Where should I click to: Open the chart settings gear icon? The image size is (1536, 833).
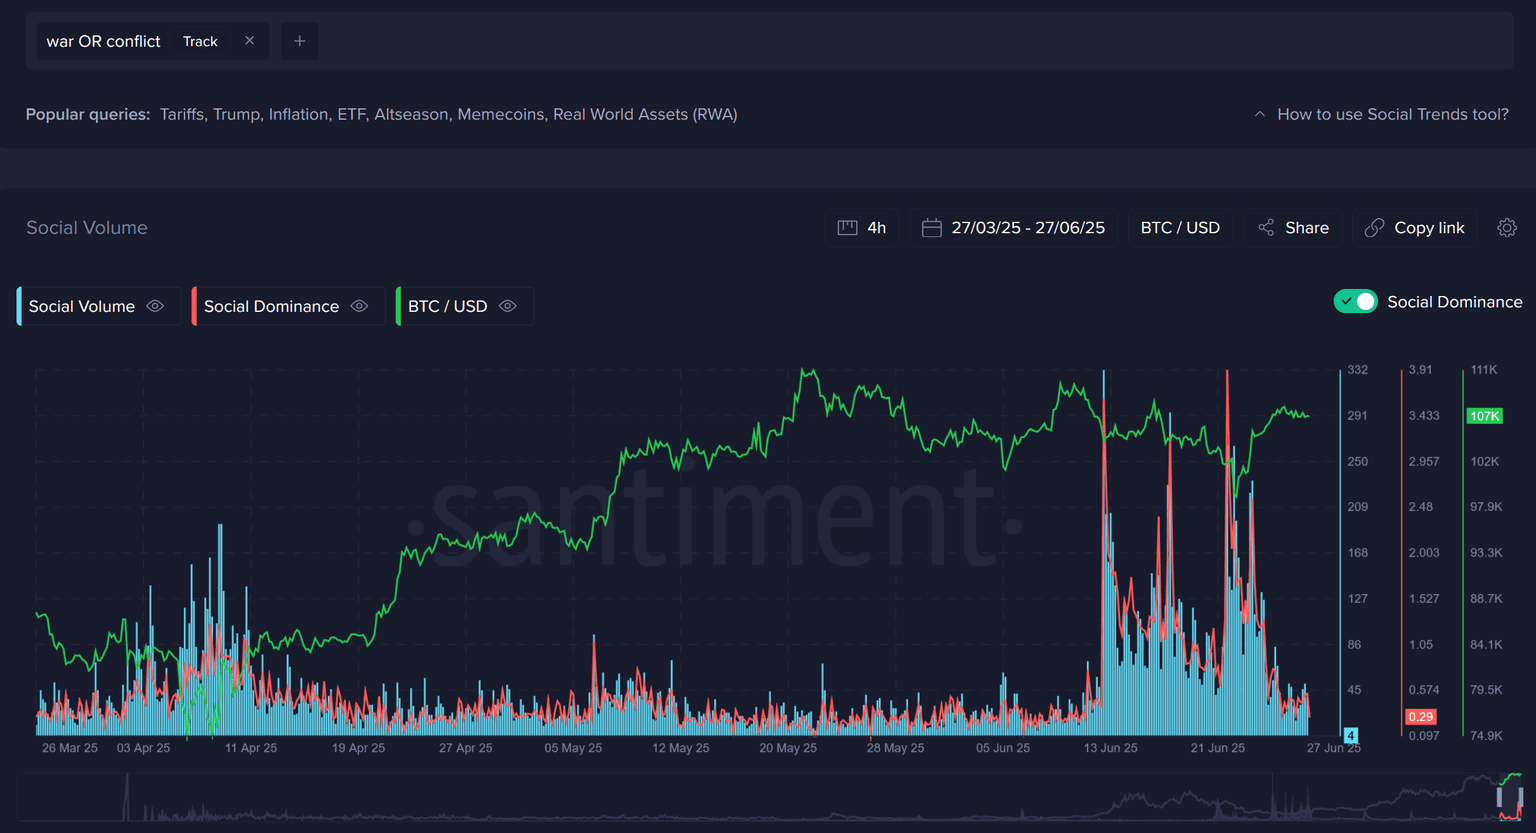pyautogui.click(x=1506, y=228)
